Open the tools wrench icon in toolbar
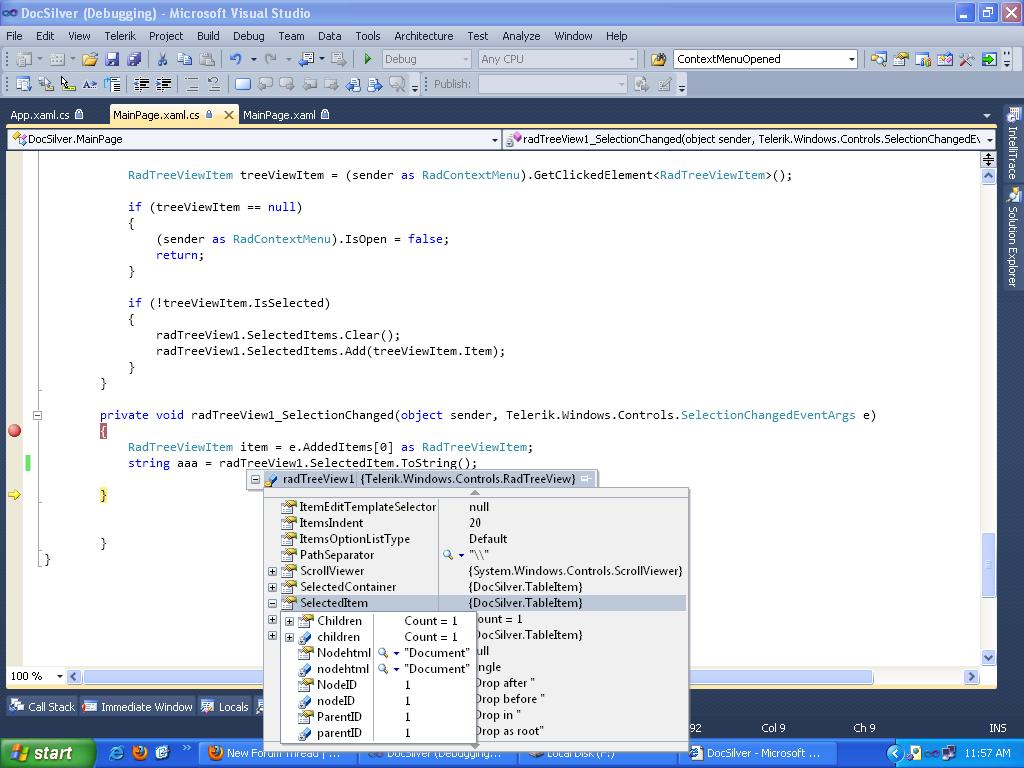The image size is (1024, 768). 966,59
